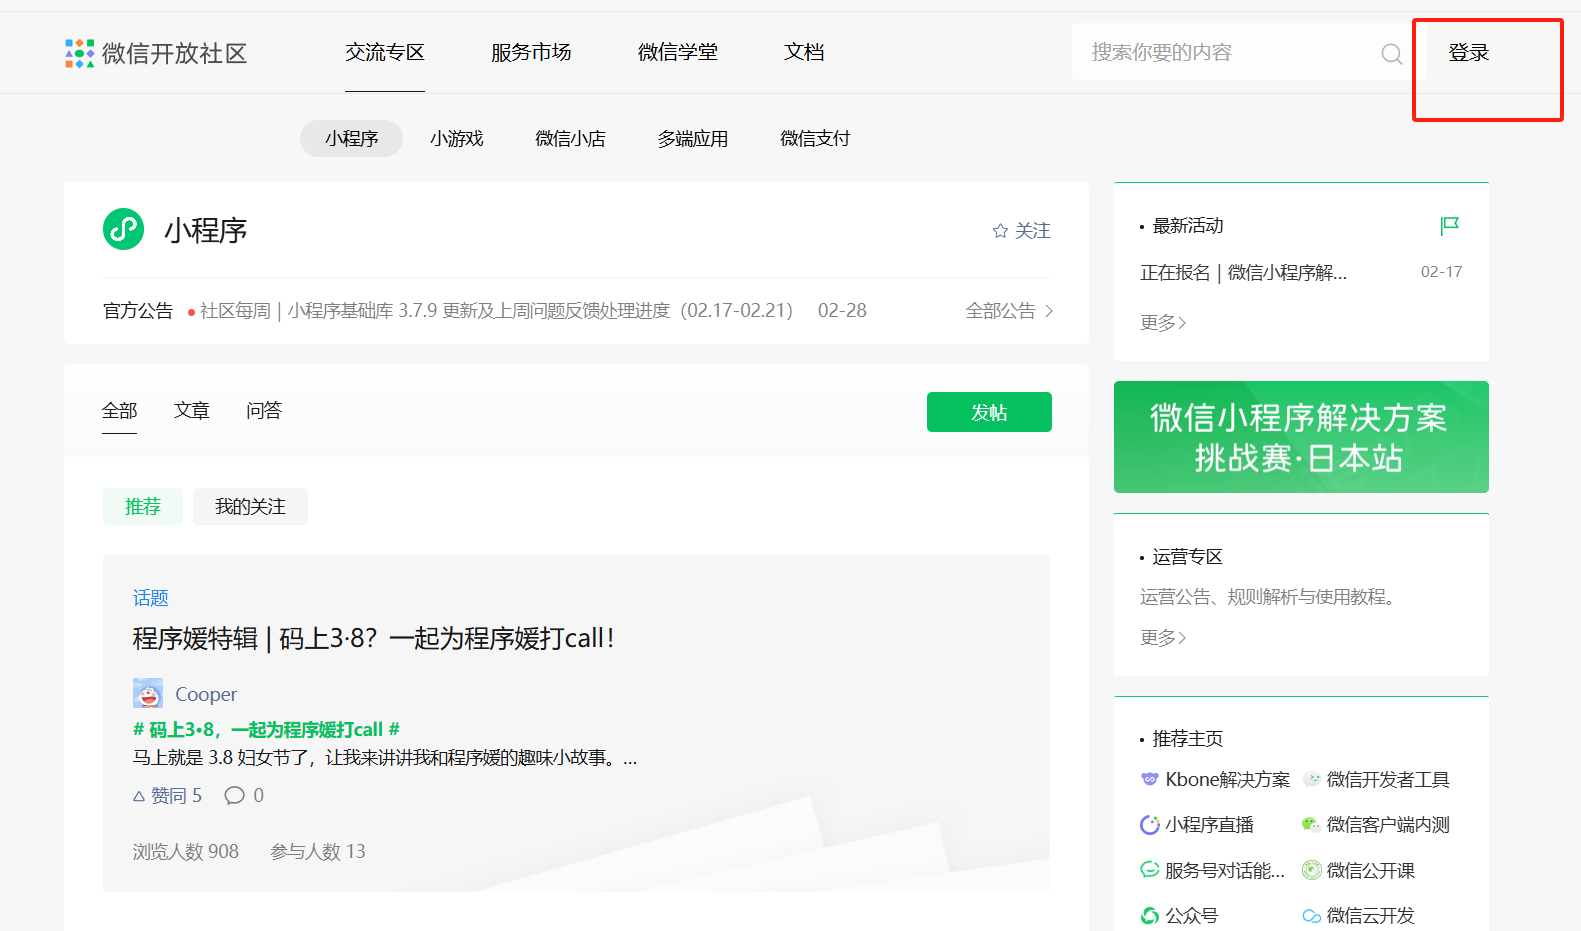This screenshot has height=931, width=1581.
Task: Click the 小程序直播 icon
Action: 1150,824
